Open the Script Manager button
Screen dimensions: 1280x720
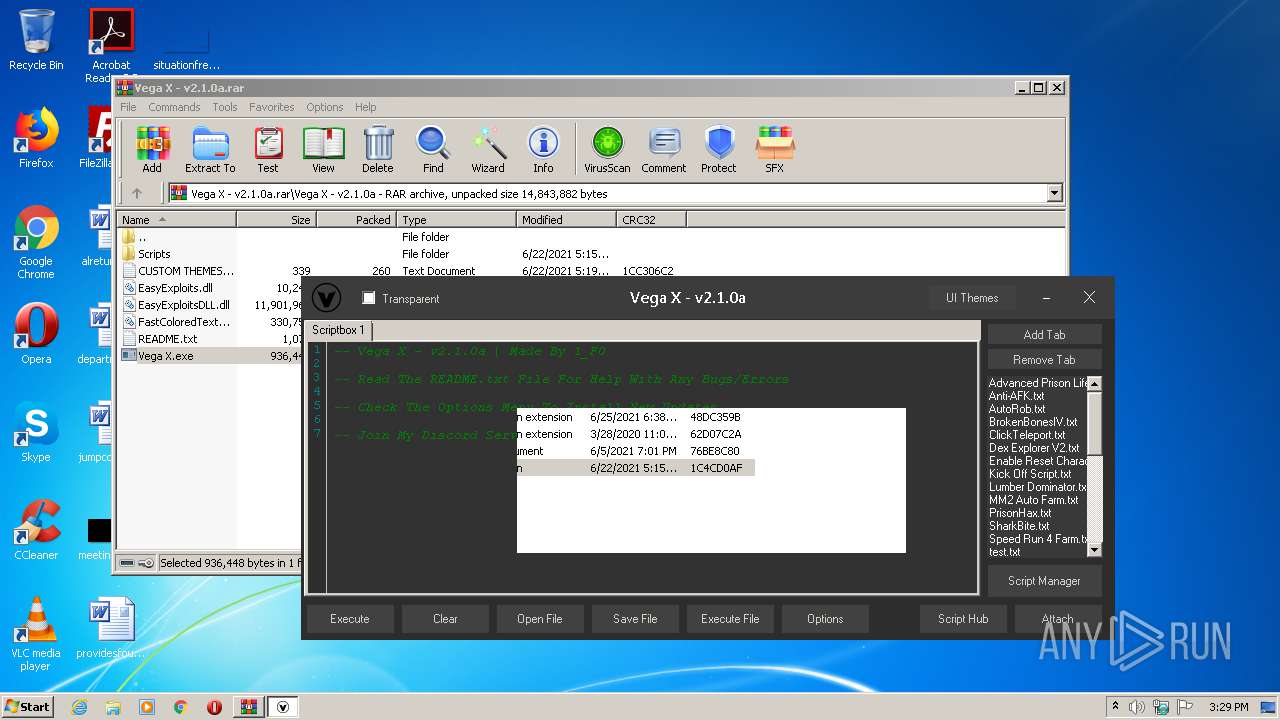click(x=1045, y=581)
